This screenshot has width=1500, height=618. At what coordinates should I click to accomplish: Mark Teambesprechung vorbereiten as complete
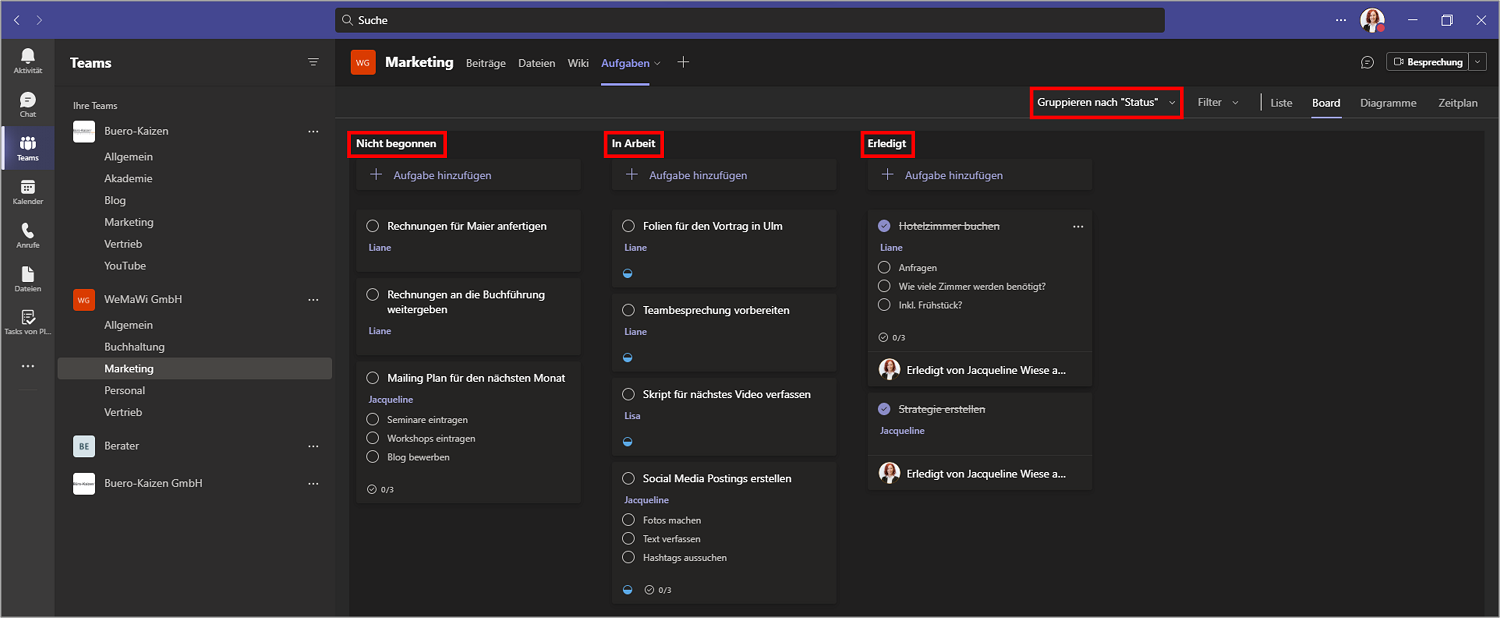[x=628, y=310]
